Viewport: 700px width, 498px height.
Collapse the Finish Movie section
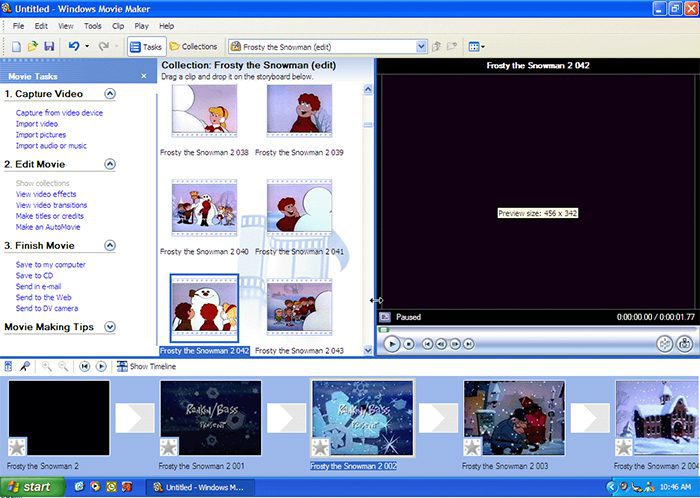(110, 245)
